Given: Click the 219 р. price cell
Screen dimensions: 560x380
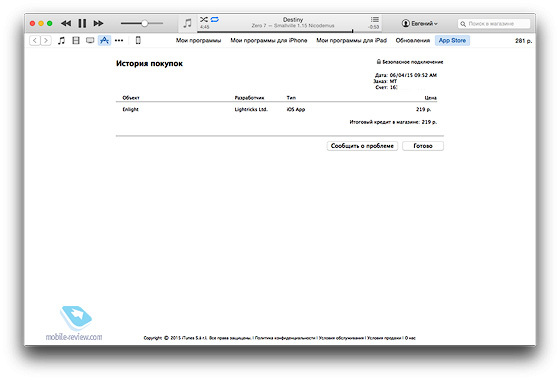Looking at the screenshot, I should coord(424,109).
